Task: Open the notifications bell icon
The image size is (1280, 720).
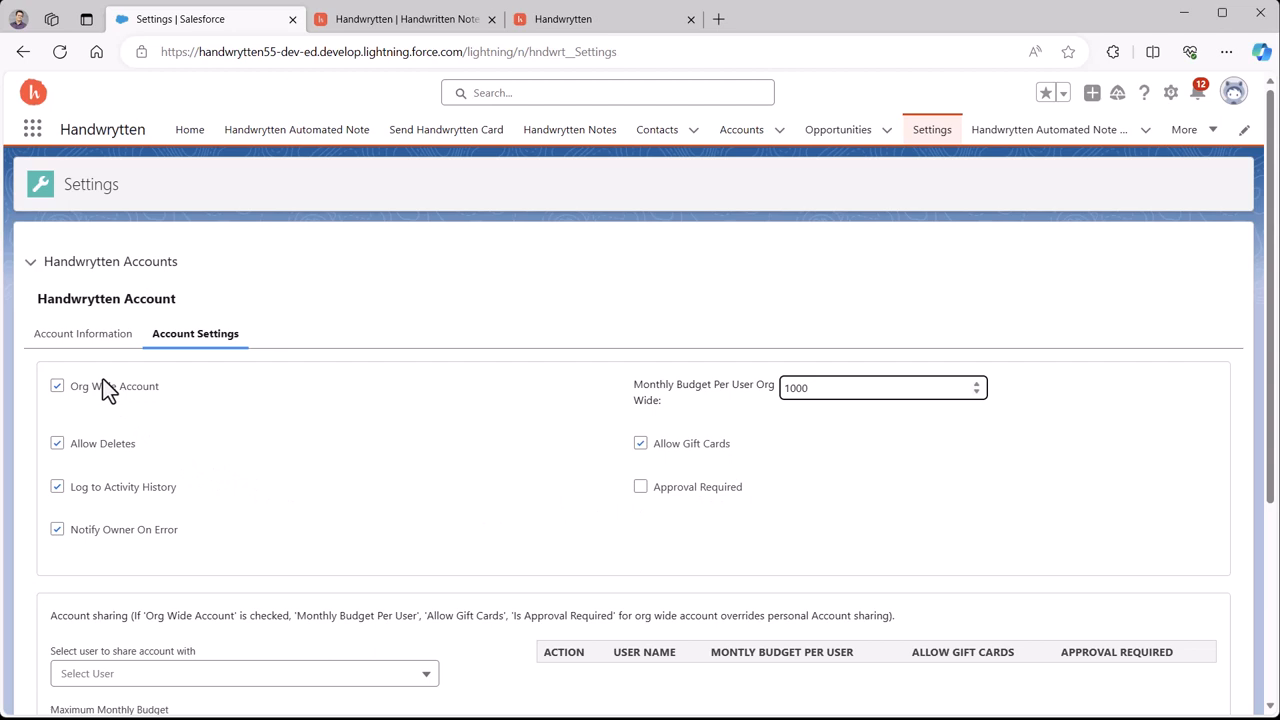Action: pyautogui.click(x=1197, y=93)
